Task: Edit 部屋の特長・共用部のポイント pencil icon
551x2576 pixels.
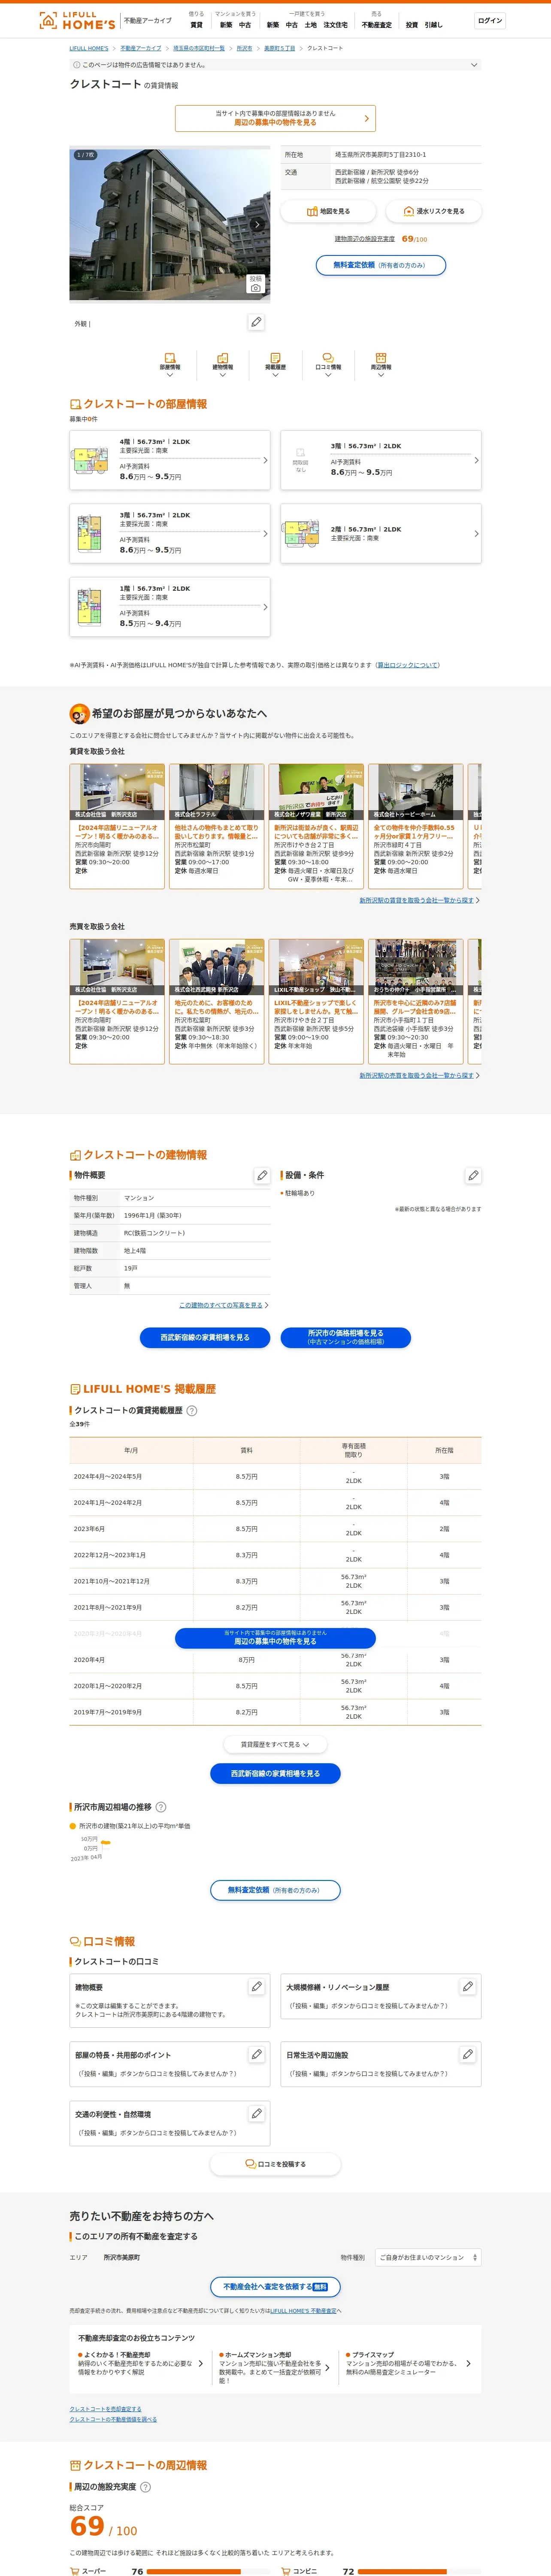Action: (256, 2054)
